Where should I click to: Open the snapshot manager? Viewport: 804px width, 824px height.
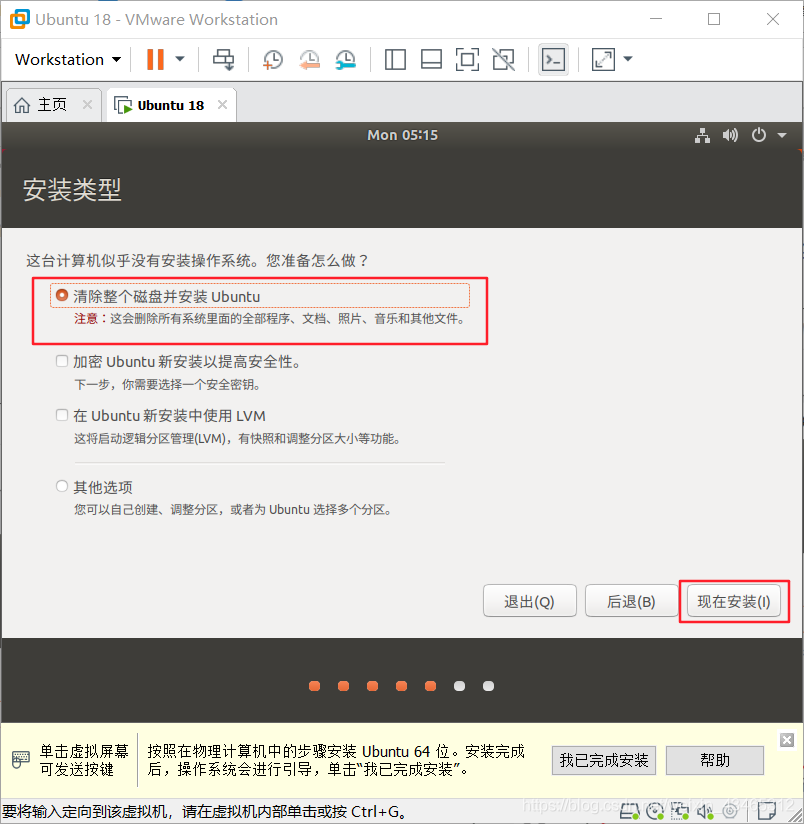click(x=346, y=59)
